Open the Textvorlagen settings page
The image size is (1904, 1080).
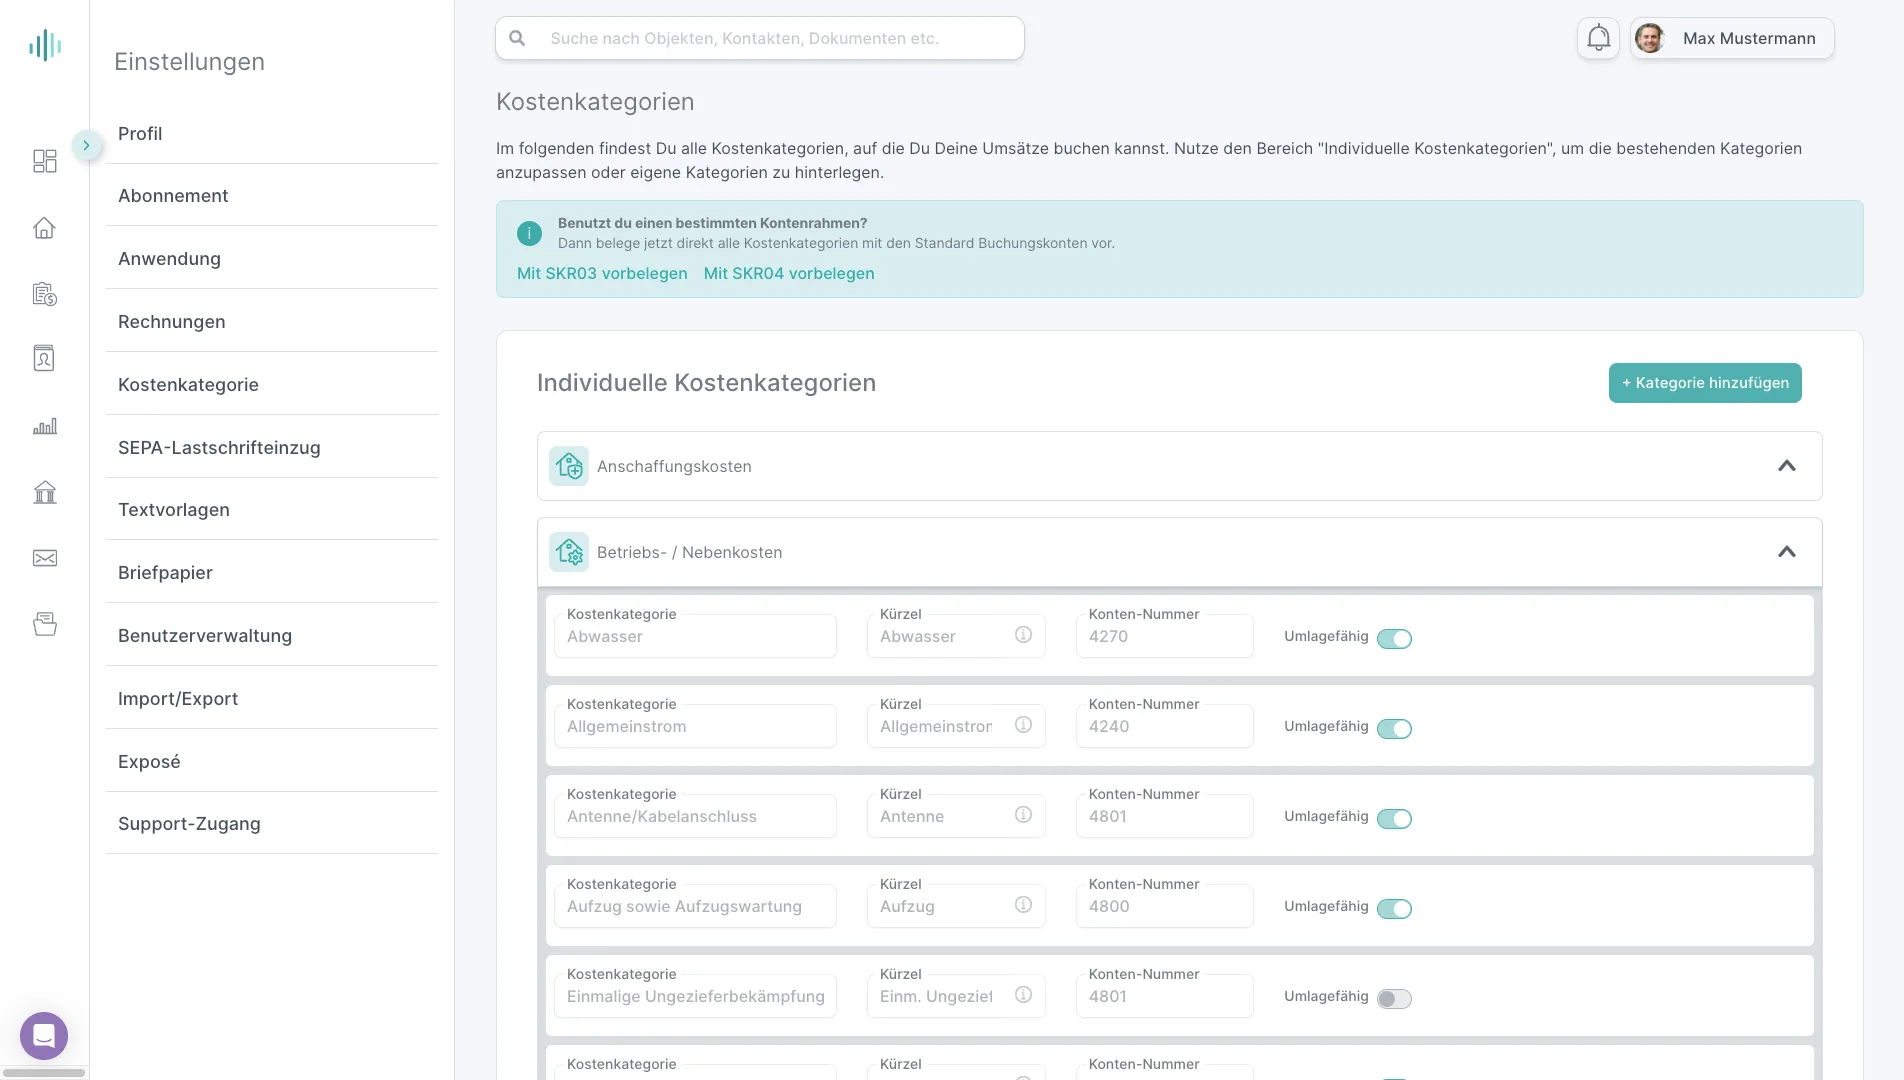(x=272, y=510)
